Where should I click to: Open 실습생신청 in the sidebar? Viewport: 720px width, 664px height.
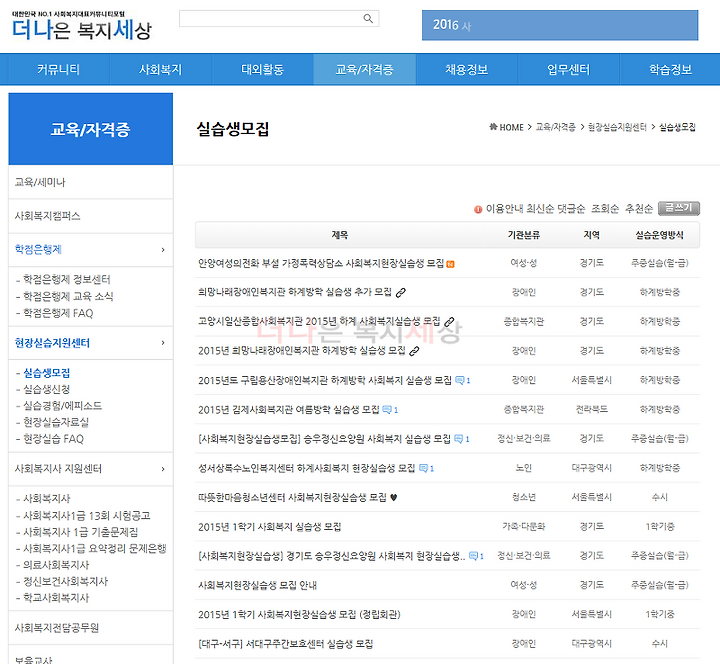(x=46, y=389)
